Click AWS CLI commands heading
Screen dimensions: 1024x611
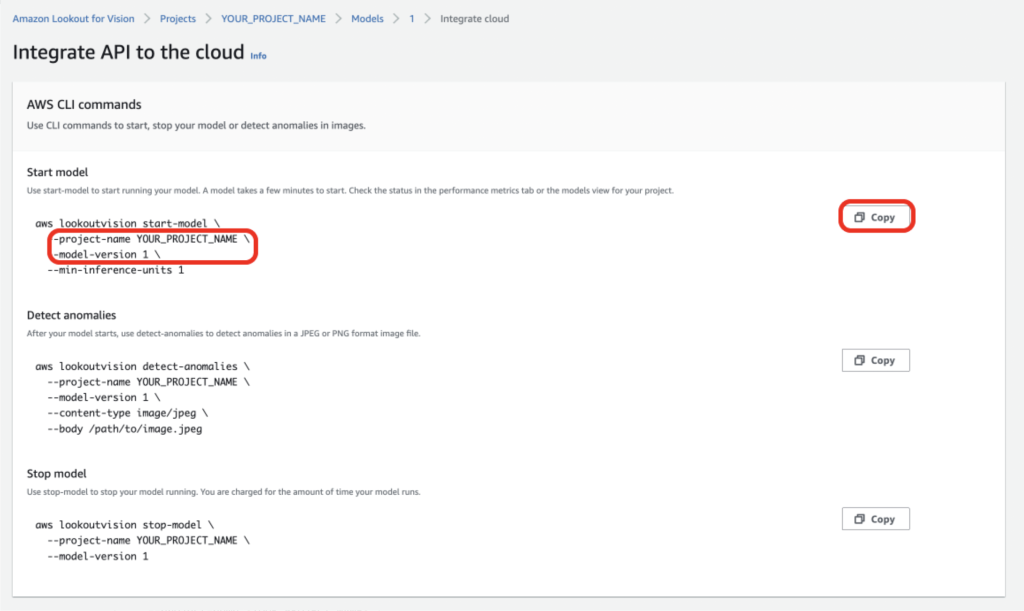(84, 104)
